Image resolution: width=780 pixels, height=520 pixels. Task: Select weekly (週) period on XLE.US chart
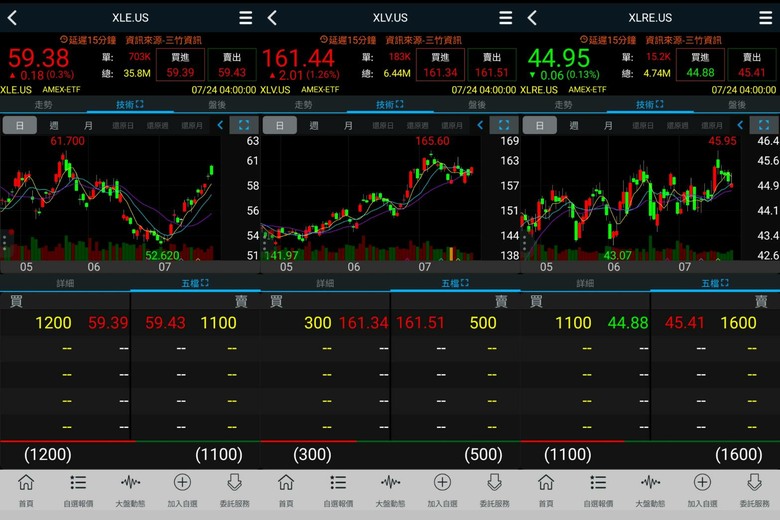tap(54, 125)
